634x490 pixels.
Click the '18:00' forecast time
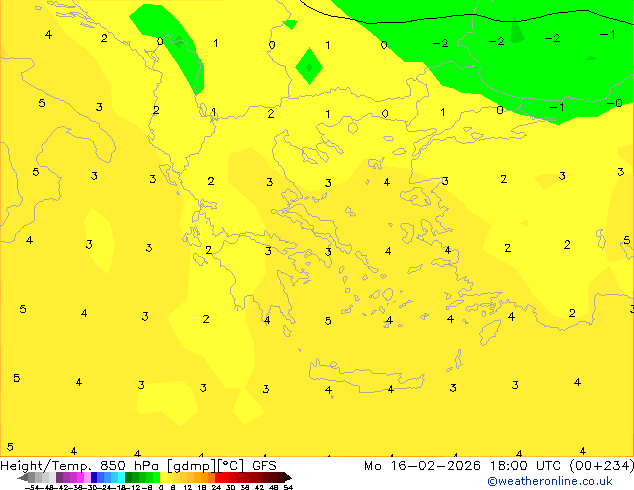tap(508, 466)
